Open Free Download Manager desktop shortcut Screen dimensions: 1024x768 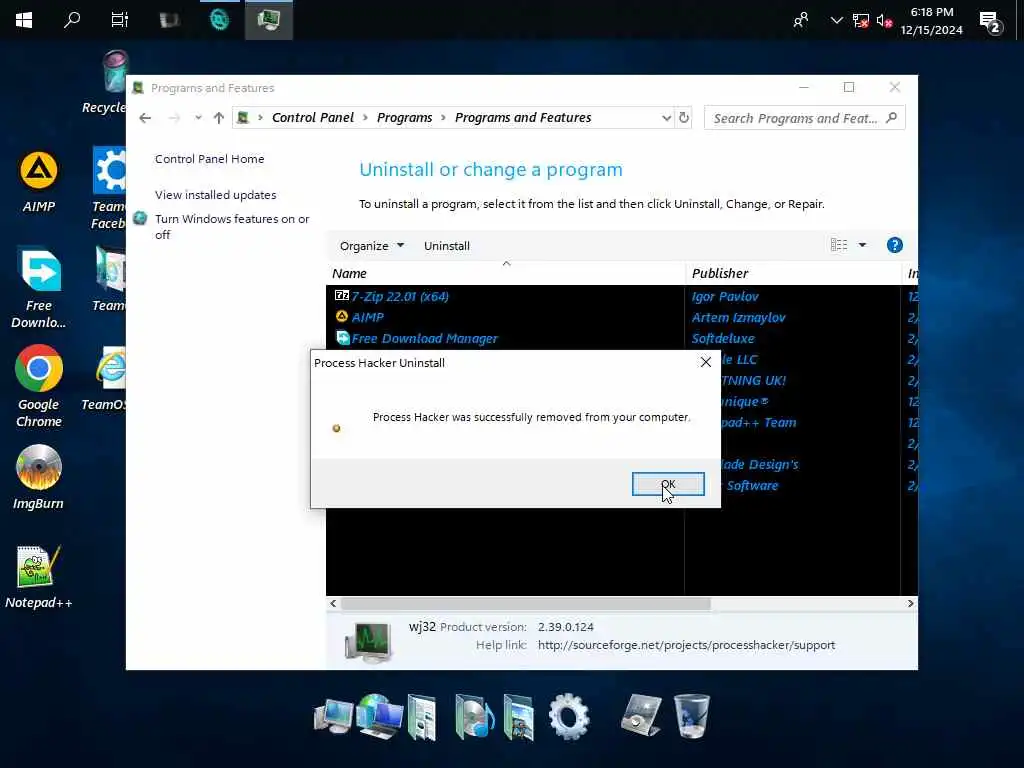click(x=39, y=288)
